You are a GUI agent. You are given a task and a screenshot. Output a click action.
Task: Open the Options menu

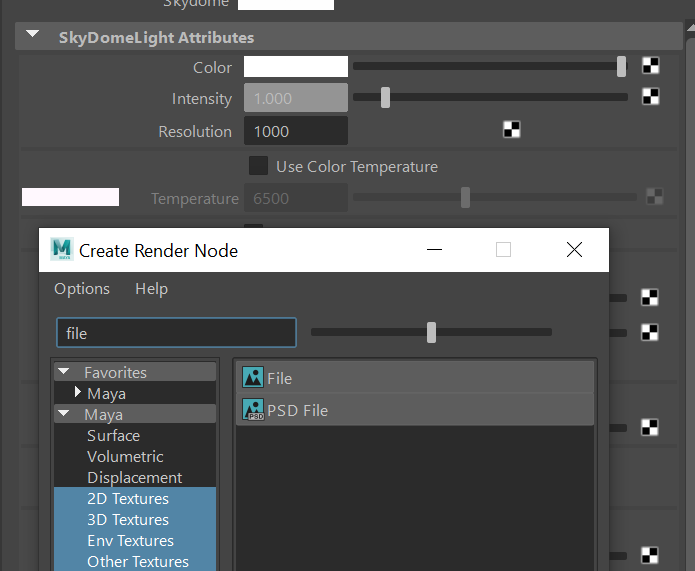point(82,289)
